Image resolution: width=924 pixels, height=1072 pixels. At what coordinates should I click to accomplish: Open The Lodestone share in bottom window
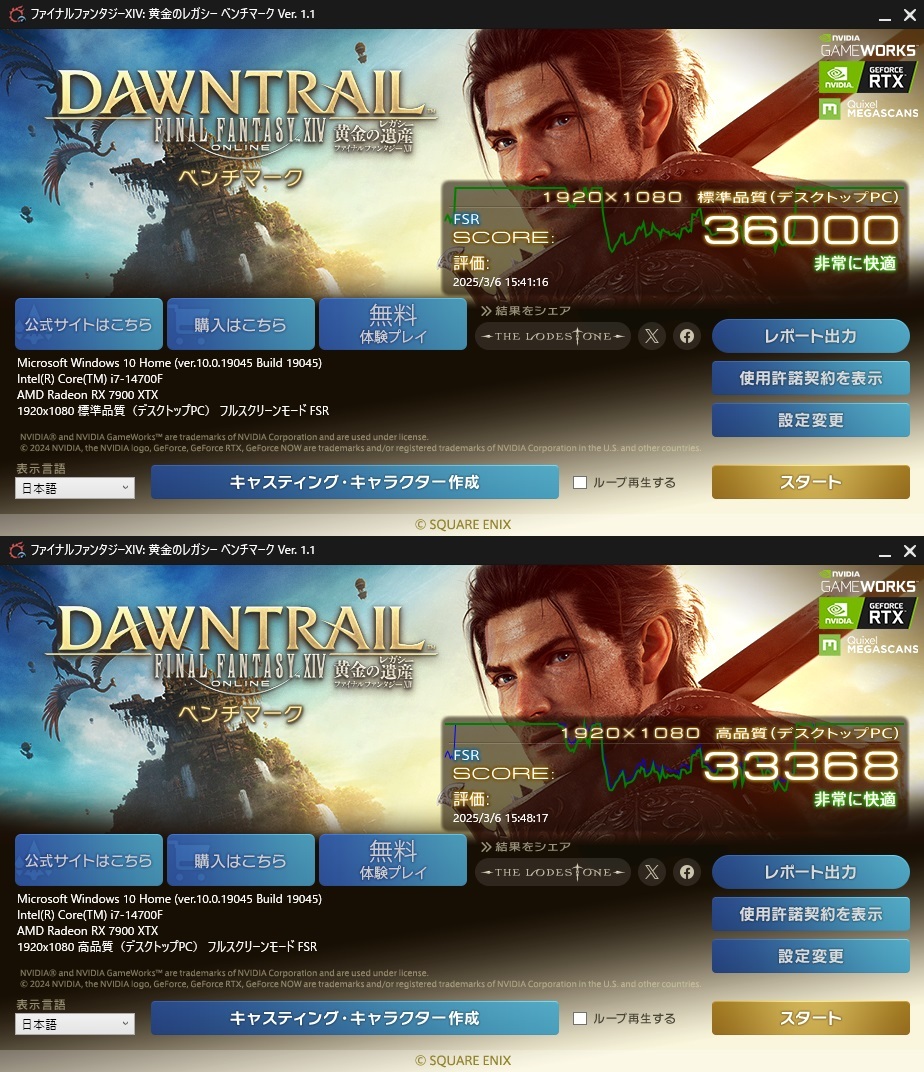[552, 872]
